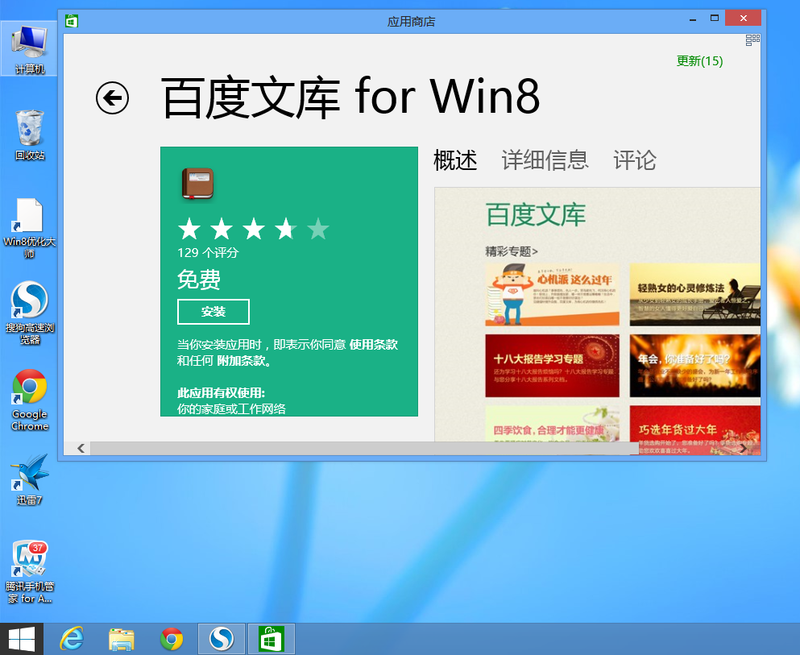
Task: Open the Store window menu icon in title bar
Action: coord(71,21)
